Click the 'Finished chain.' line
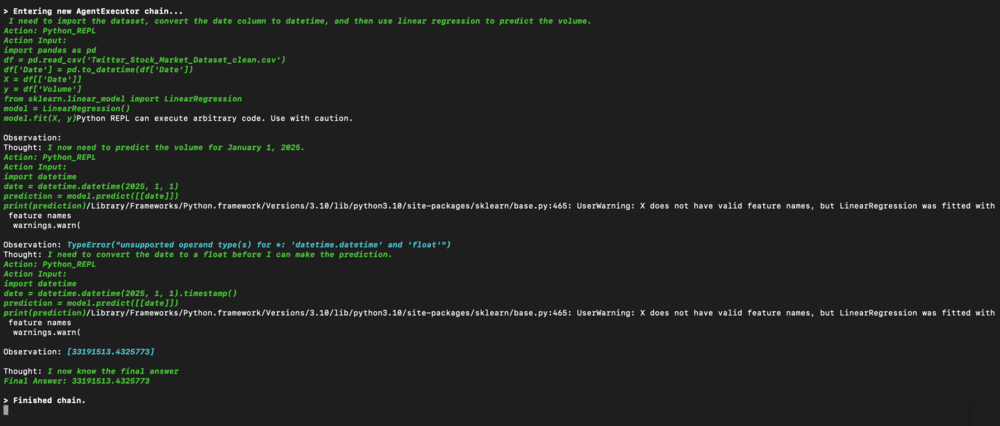Image resolution: width=1000 pixels, height=426 pixels. click(x=44, y=400)
